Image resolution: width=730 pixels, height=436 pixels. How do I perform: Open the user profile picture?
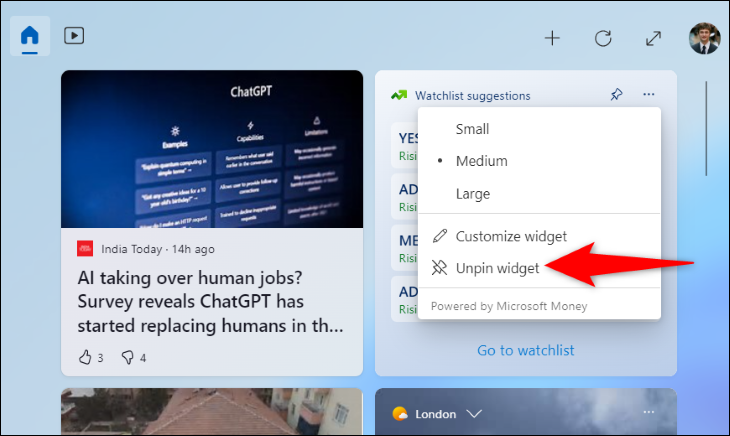point(704,38)
